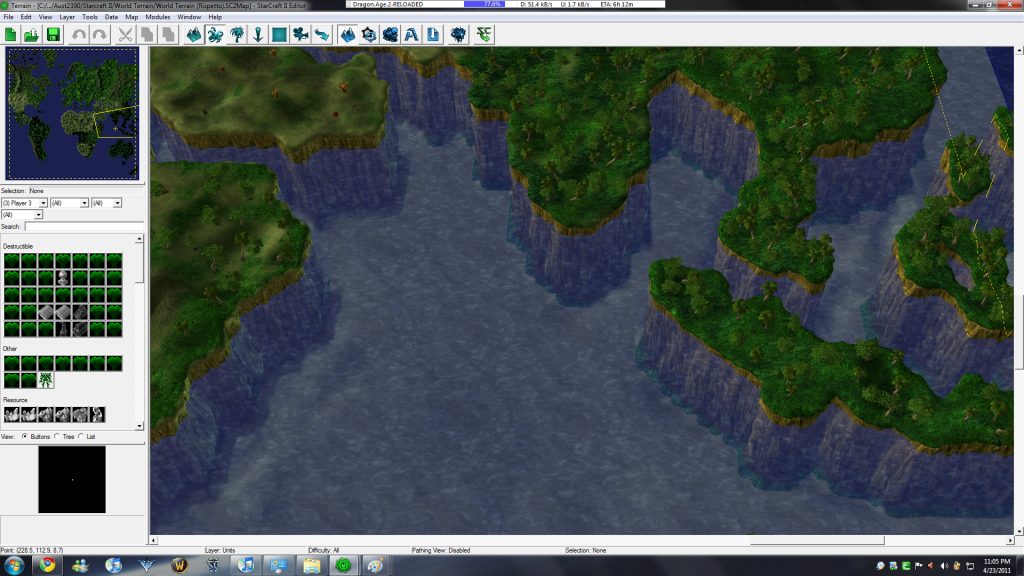Open the Trigger editor gear icon
This screenshot has width=1024, height=576.
click(x=369, y=35)
